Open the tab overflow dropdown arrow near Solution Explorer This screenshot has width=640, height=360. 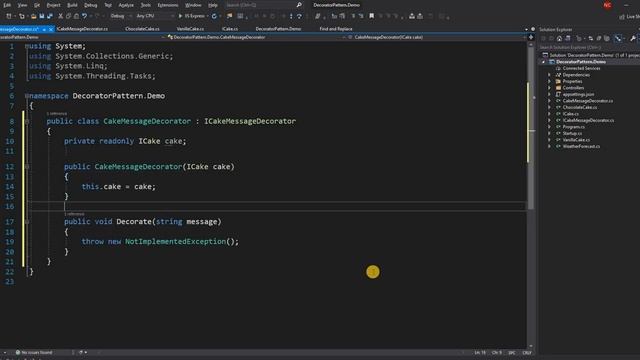tap(526, 29)
